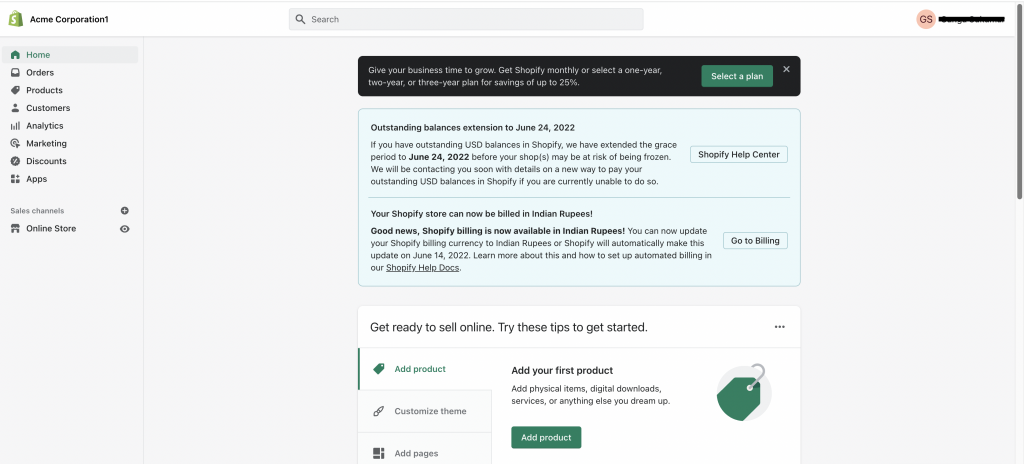1024x464 pixels.
Task: Click the layout icon beside Add pages
Action: click(x=379, y=453)
